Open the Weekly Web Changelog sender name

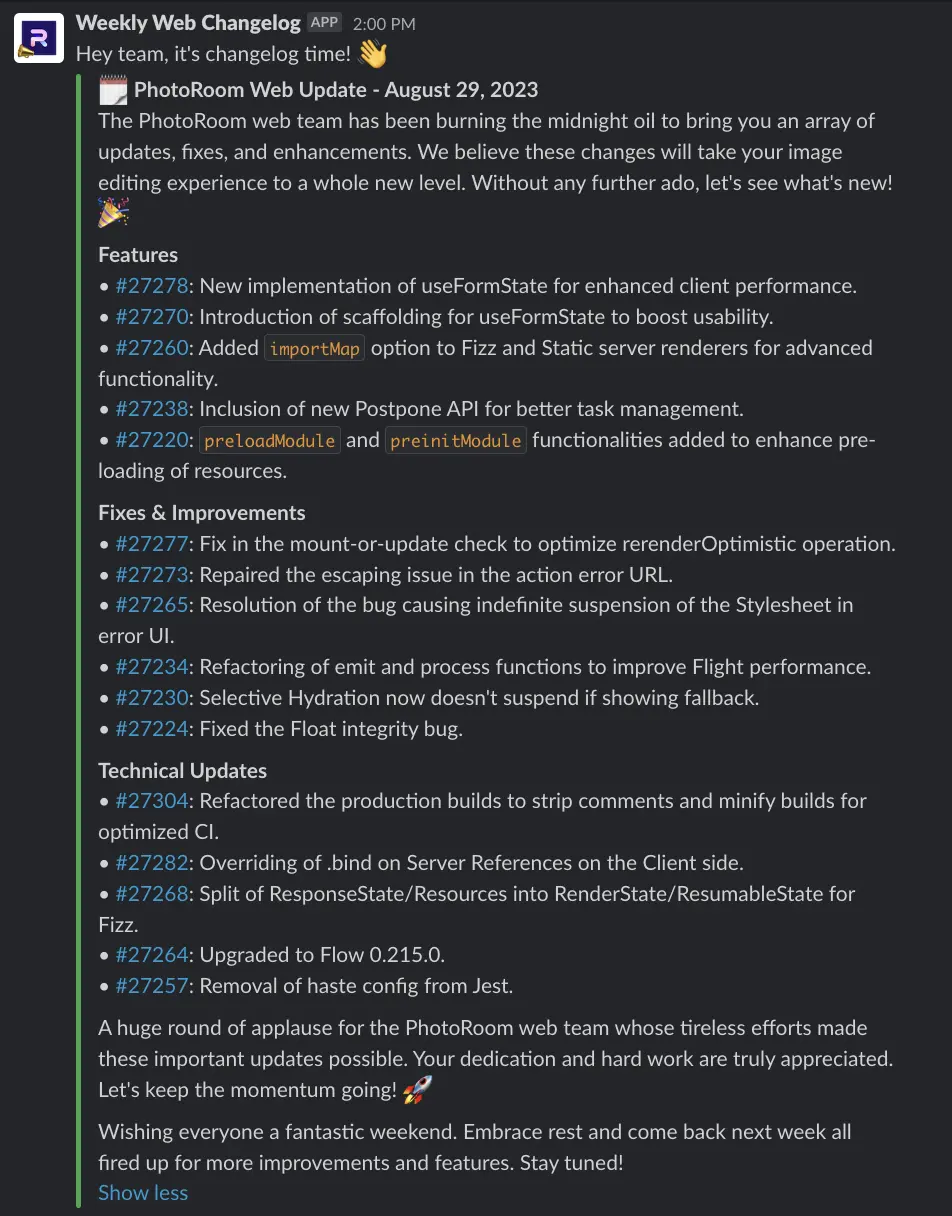186,22
